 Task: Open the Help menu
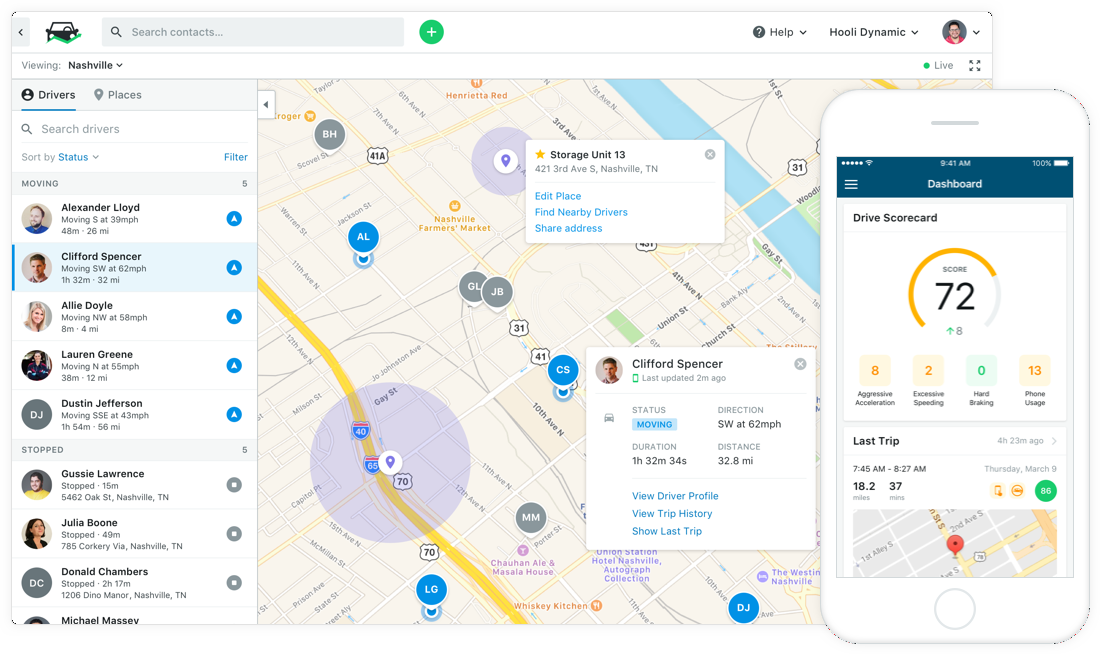tap(779, 32)
